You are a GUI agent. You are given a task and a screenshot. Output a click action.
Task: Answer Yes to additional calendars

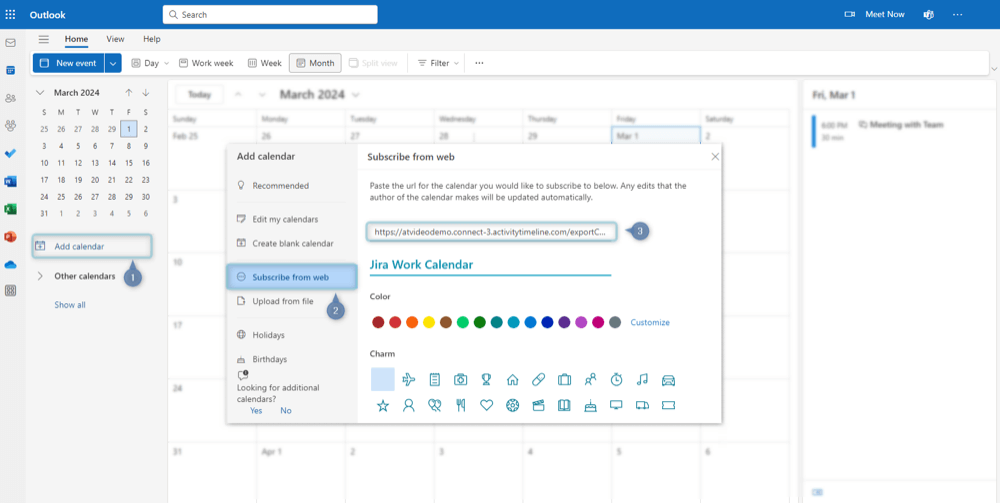click(256, 411)
